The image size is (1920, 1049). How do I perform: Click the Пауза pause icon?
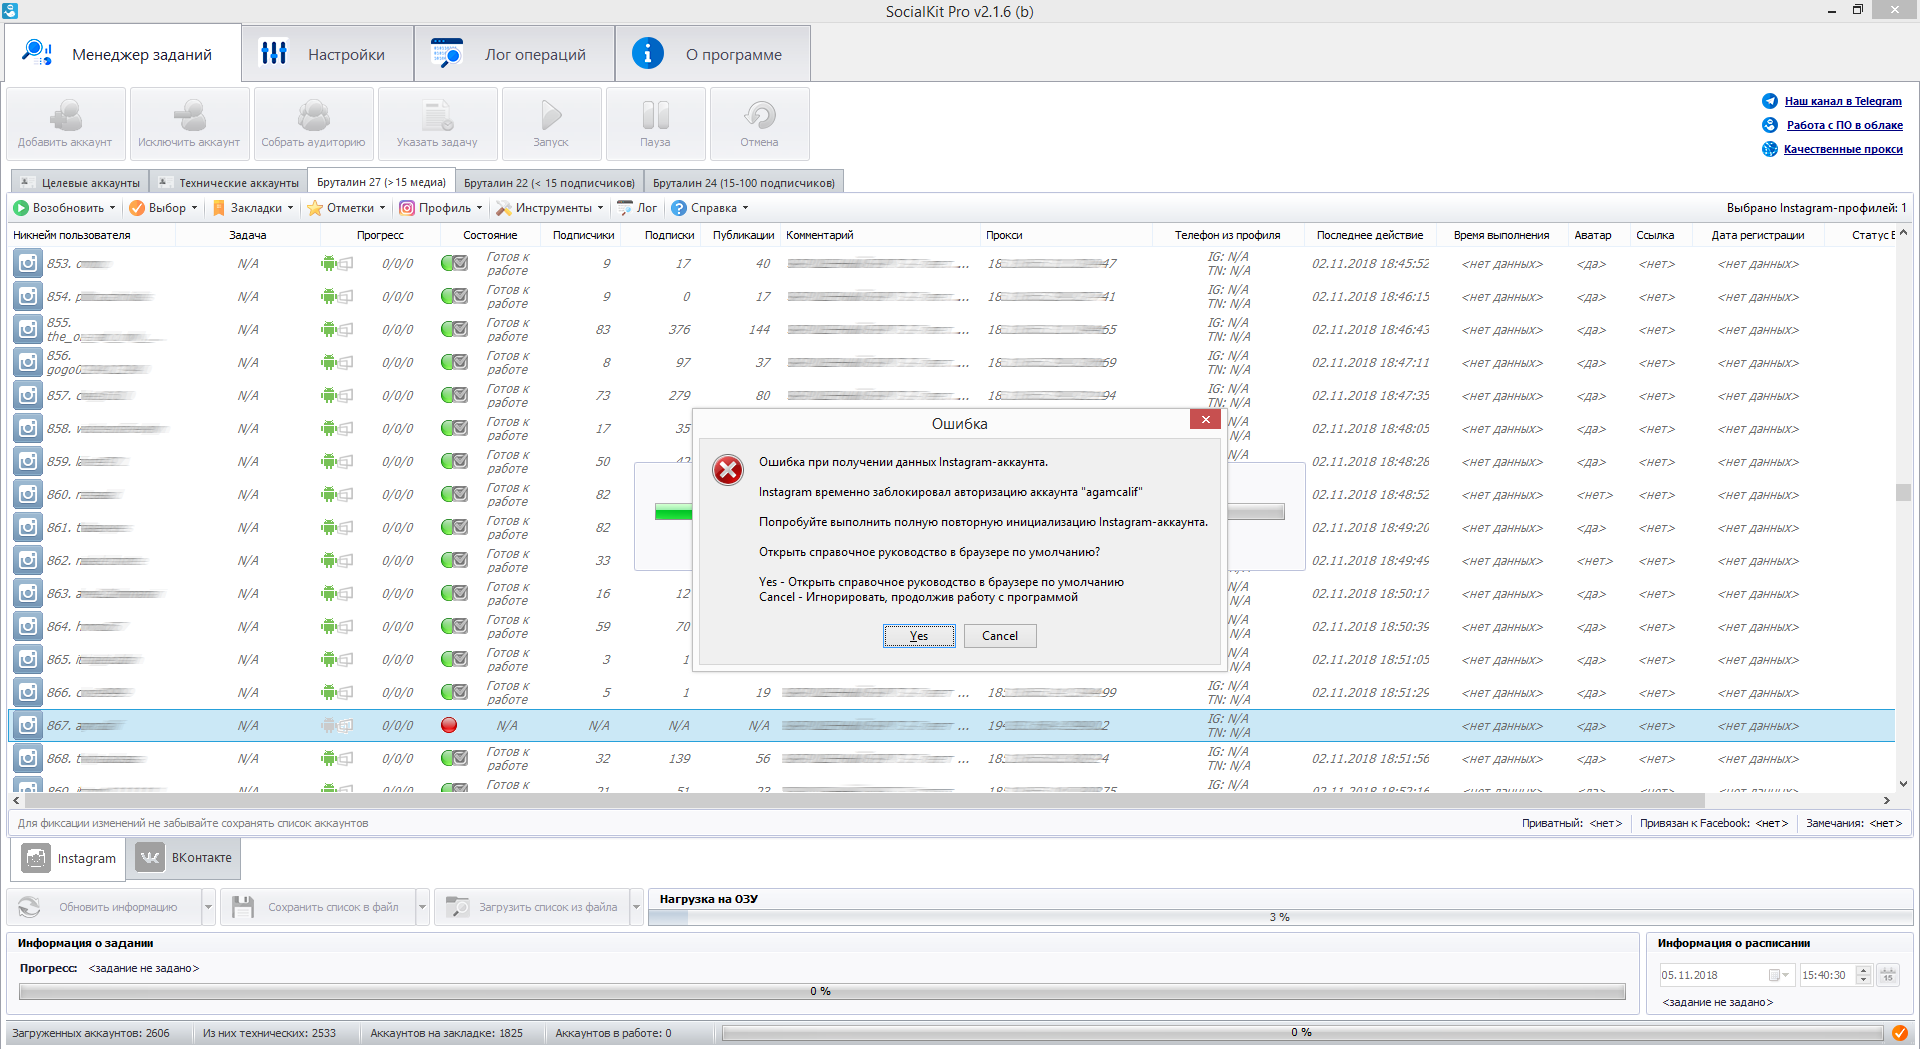pos(655,124)
